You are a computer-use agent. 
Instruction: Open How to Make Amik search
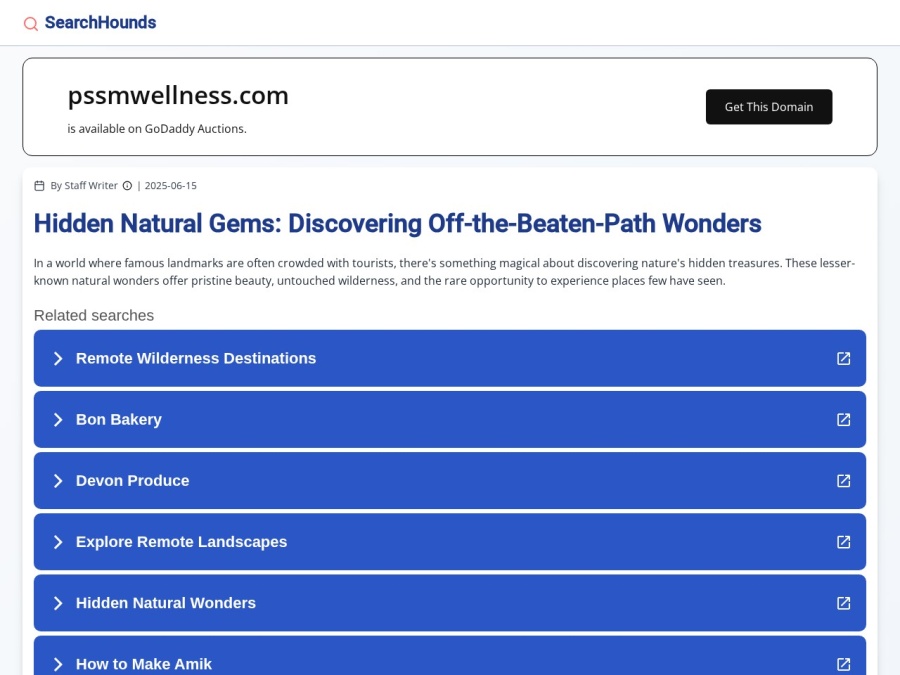tap(449, 655)
